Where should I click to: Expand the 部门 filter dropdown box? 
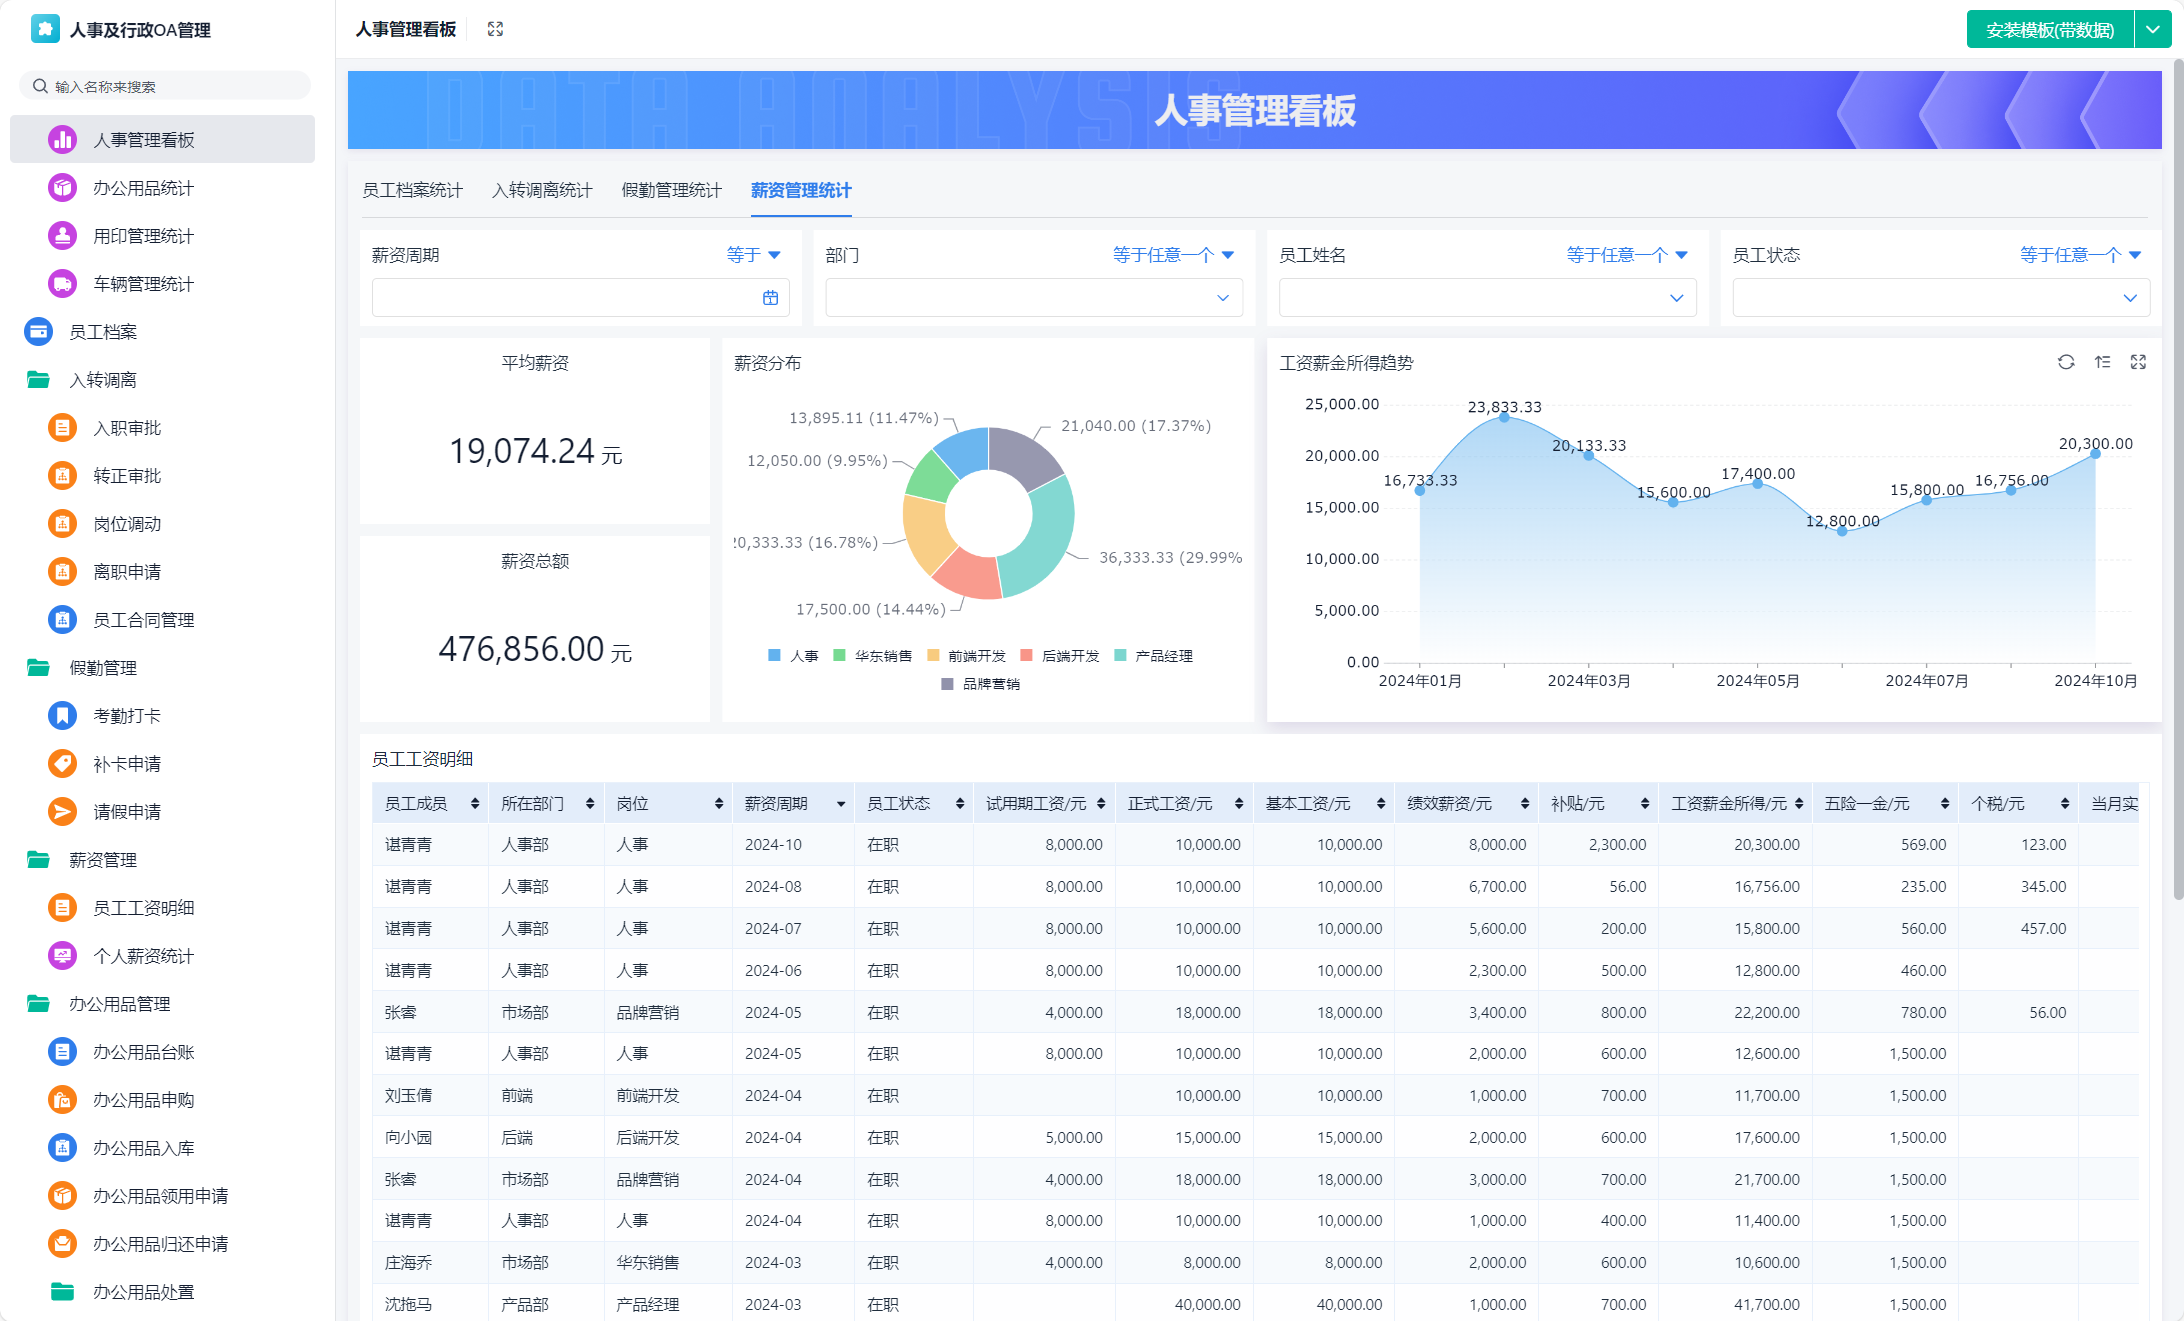(x=1033, y=298)
